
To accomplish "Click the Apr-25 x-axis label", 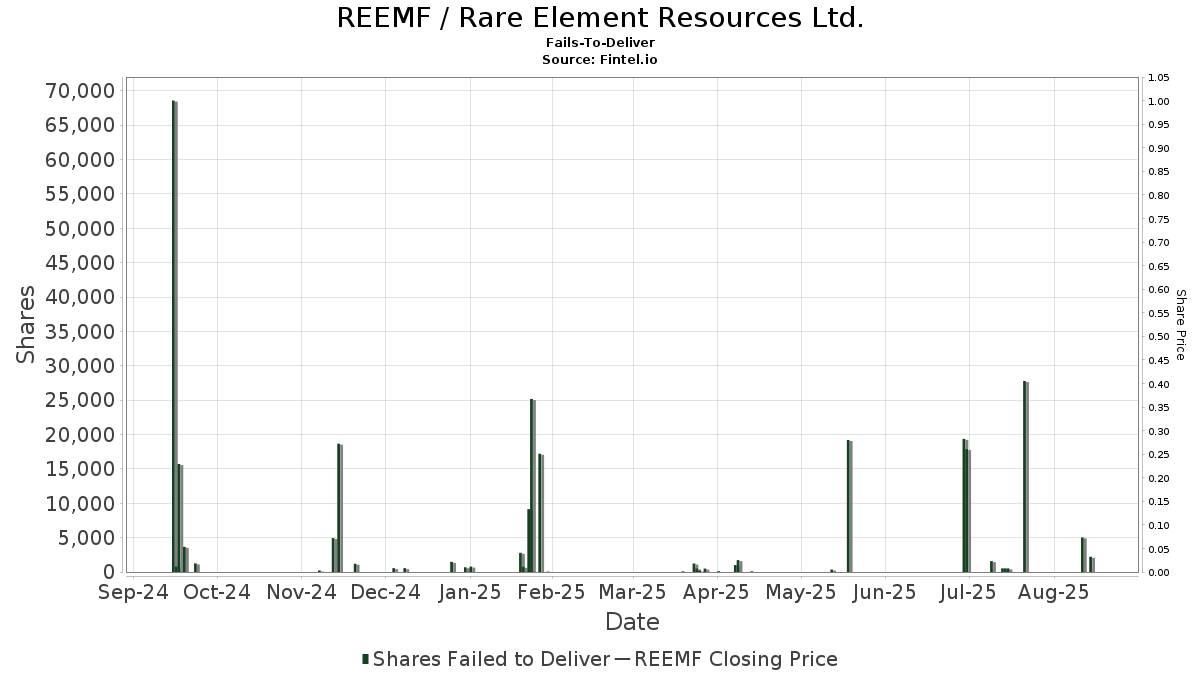I will pos(716,593).
